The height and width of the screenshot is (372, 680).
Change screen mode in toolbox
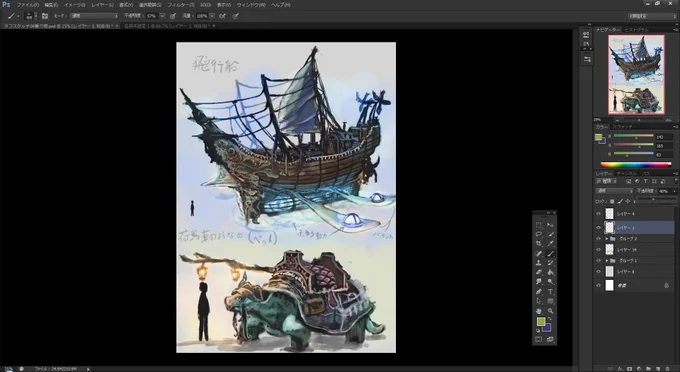click(x=550, y=339)
